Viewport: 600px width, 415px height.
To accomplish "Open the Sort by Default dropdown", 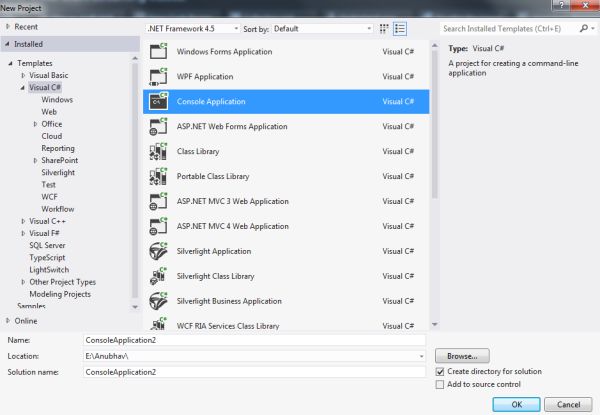I will (x=322, y=29).
